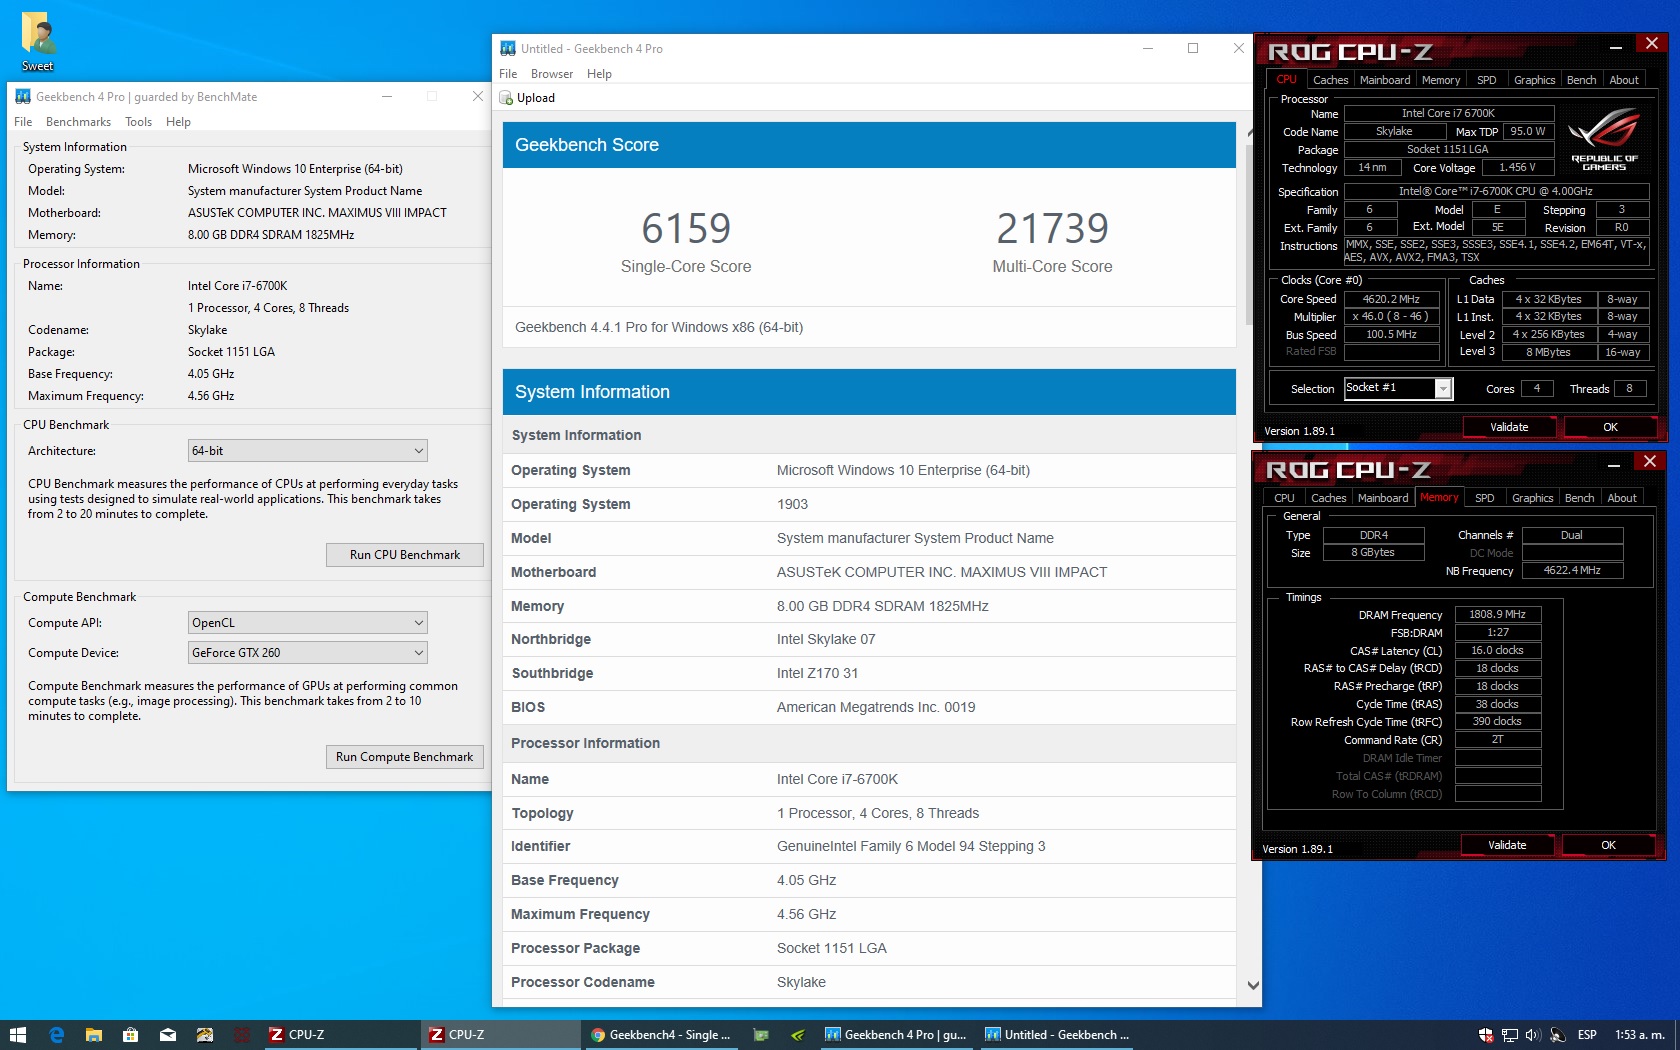The height and width of the screenshot is (1050, 1680).
Task: Launch Microsoft Edge from the taskbar
Action: 56,1035
